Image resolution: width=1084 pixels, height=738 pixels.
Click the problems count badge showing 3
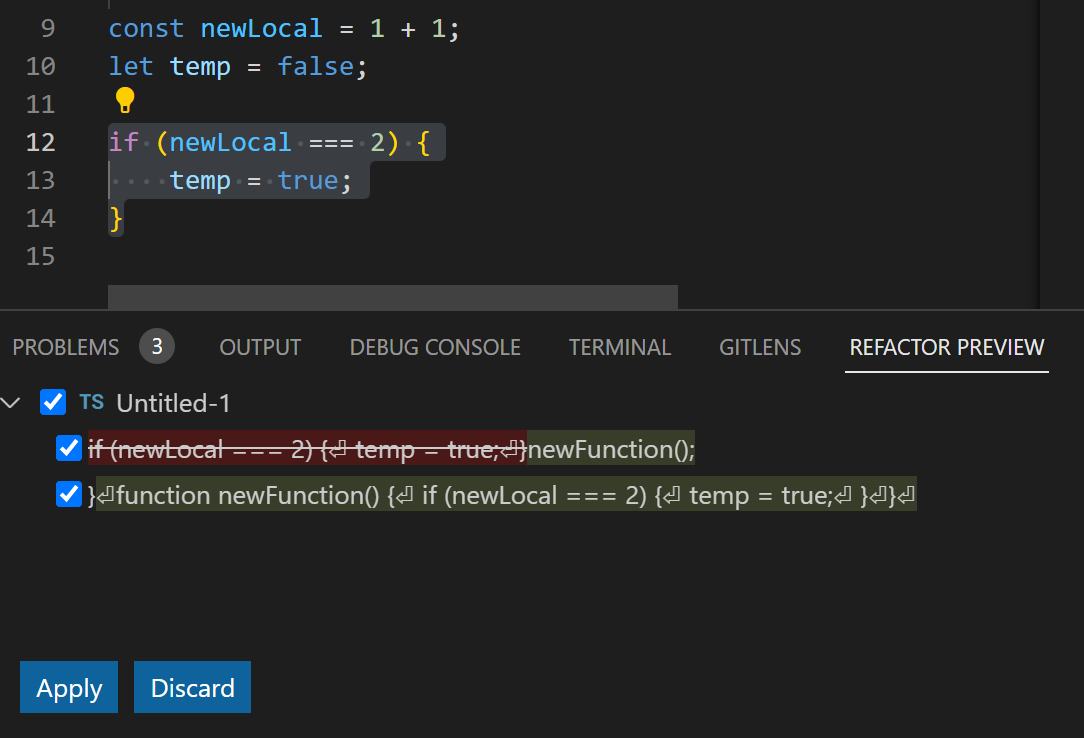tap(158, 346)
